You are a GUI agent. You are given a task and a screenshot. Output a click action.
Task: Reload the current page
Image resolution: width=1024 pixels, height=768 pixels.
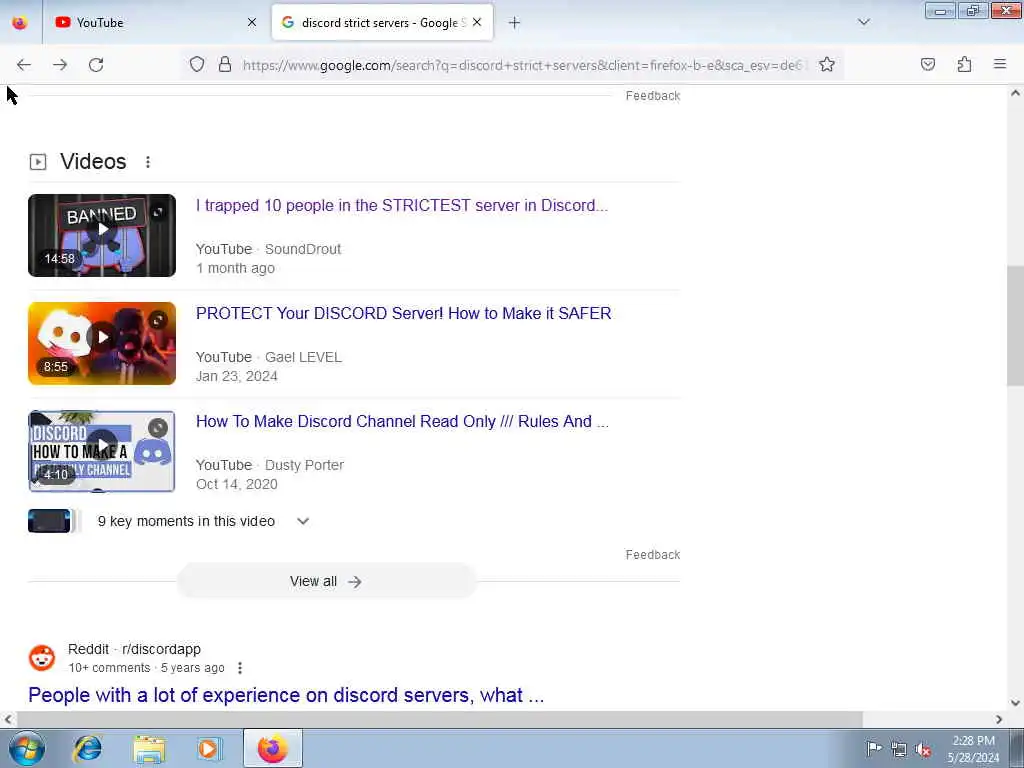tap(96, 65)
